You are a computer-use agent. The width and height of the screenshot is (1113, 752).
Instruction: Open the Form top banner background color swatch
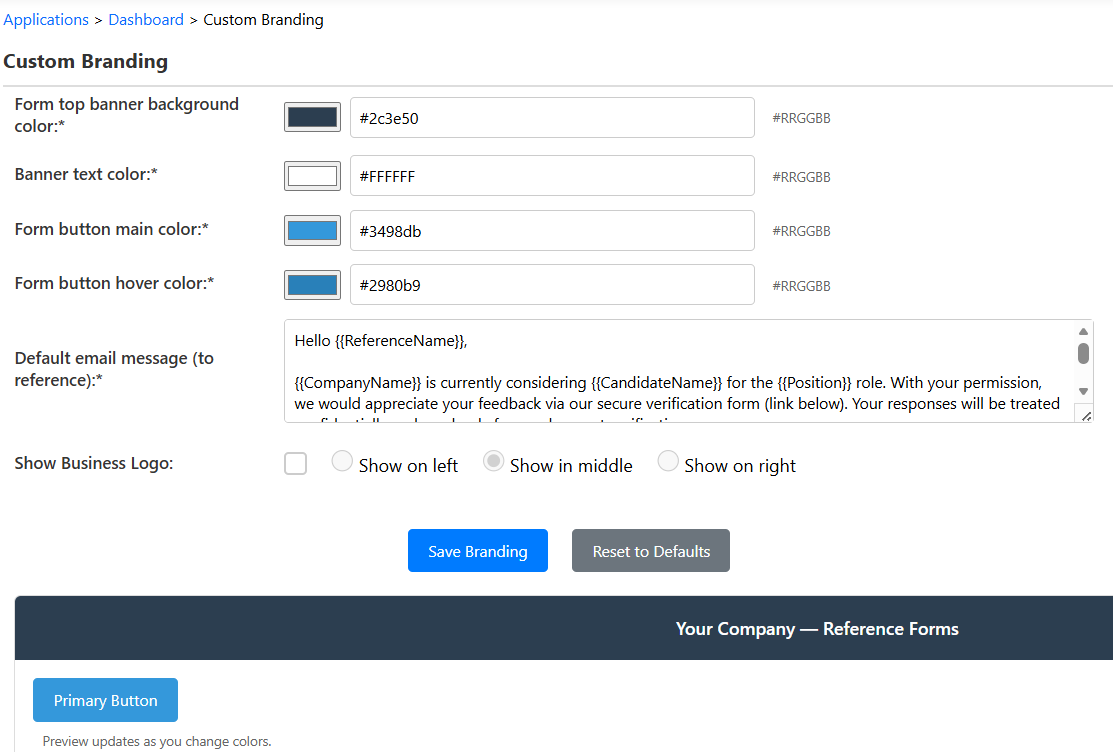coord(311,116)
